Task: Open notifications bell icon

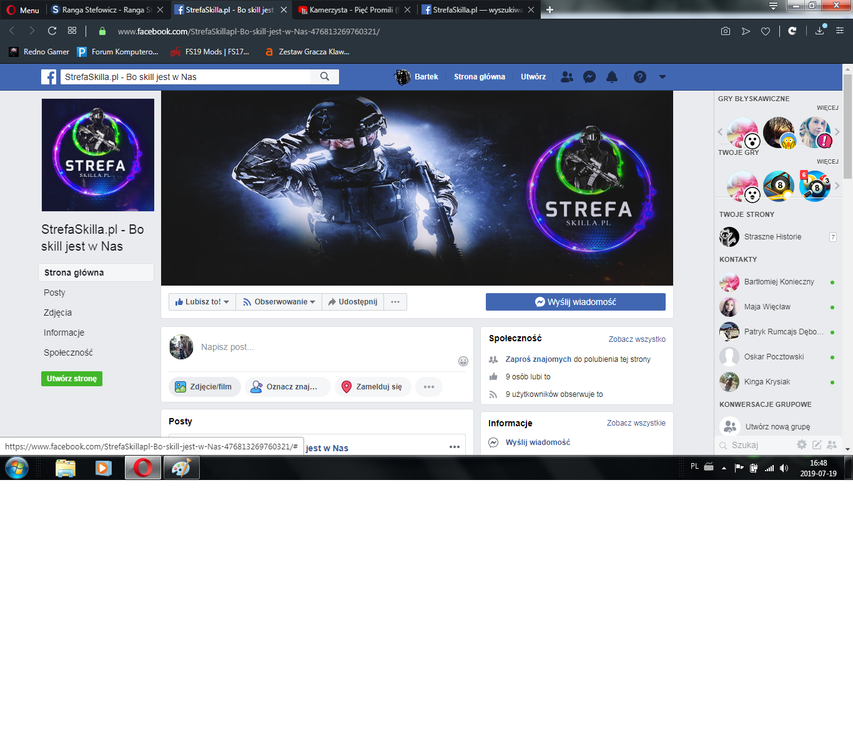Action: tap(612, 77)
